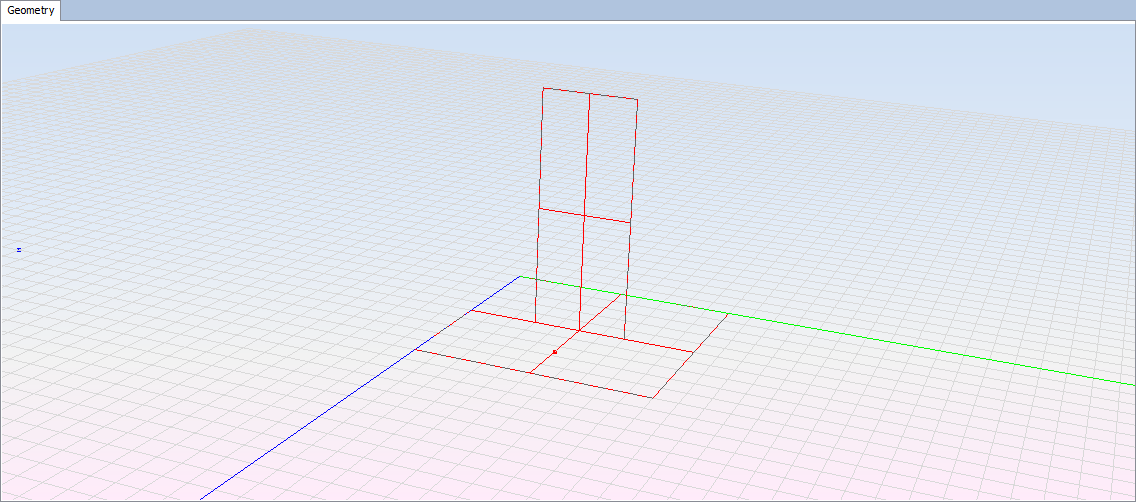Switch to the Geometry tab
Viewport: 1136px width, 502px height.
pos(32,11)
